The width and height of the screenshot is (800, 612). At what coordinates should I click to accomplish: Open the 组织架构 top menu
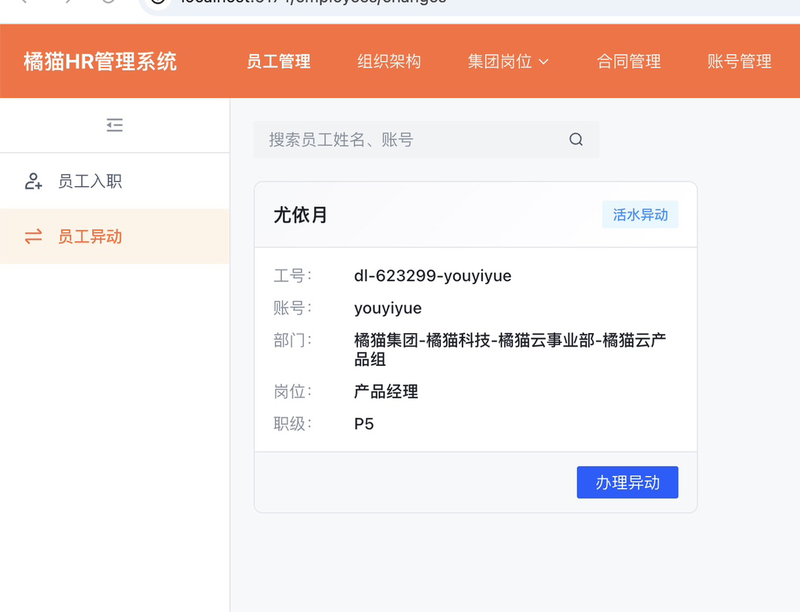tap(389, 62)
